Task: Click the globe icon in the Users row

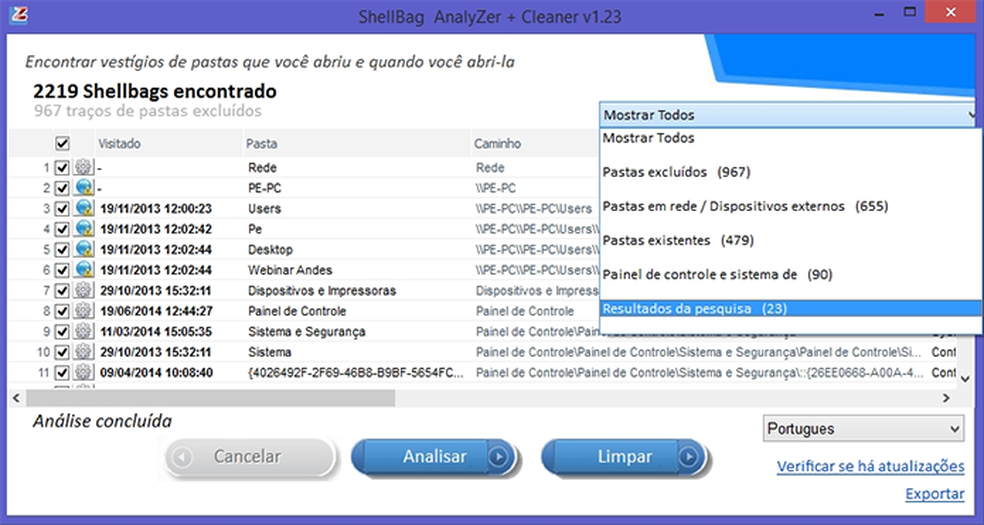Action: pyautogui.click(x=83, y=208)
